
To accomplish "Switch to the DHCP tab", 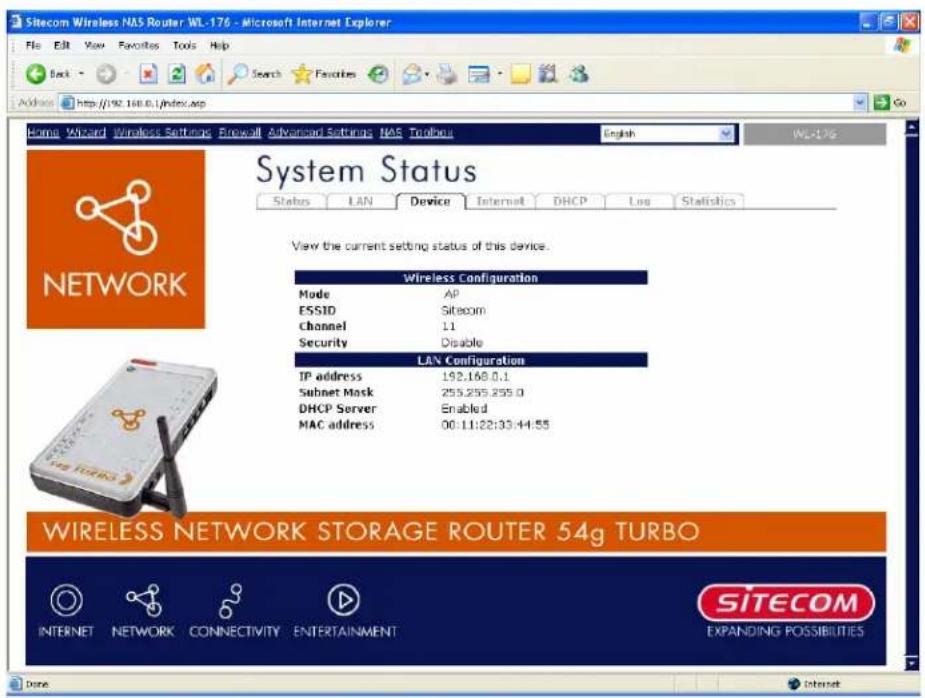I will point(570,201).
